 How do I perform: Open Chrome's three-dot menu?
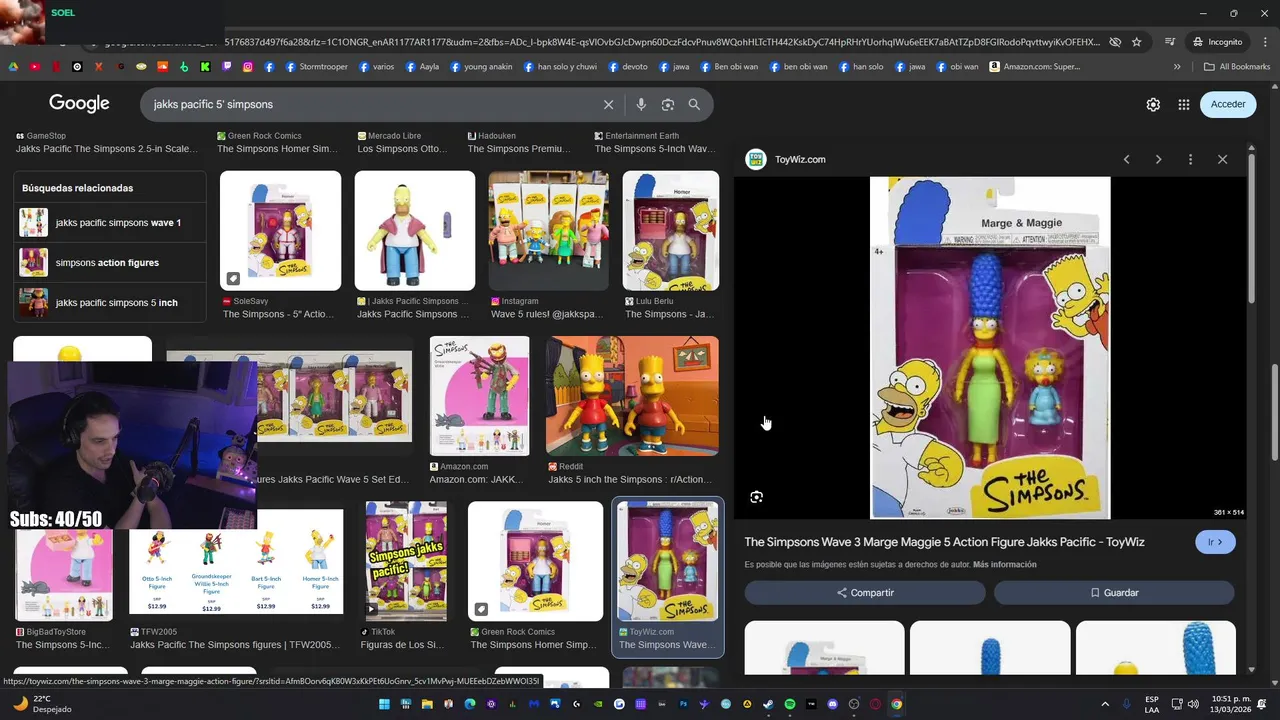click(1263, 42)
